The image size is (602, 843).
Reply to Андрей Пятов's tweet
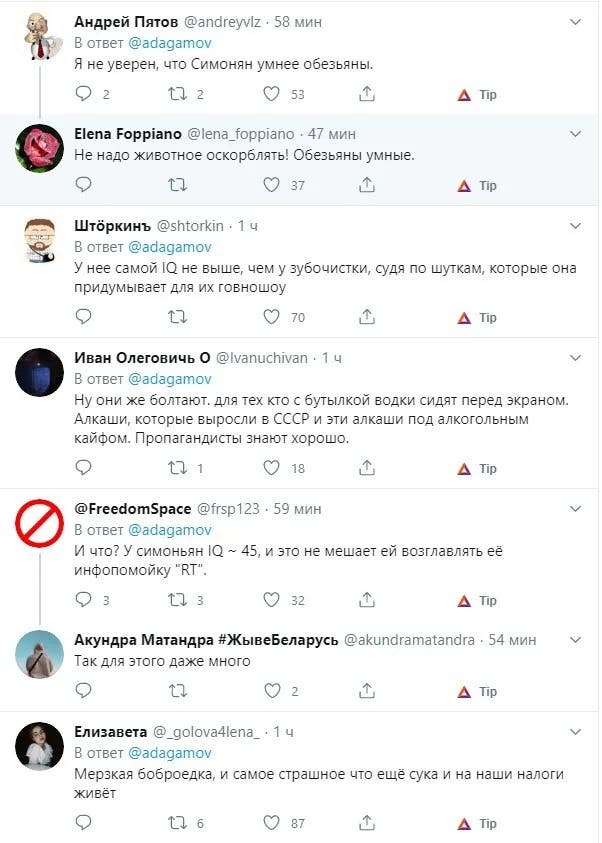(84, 94)
